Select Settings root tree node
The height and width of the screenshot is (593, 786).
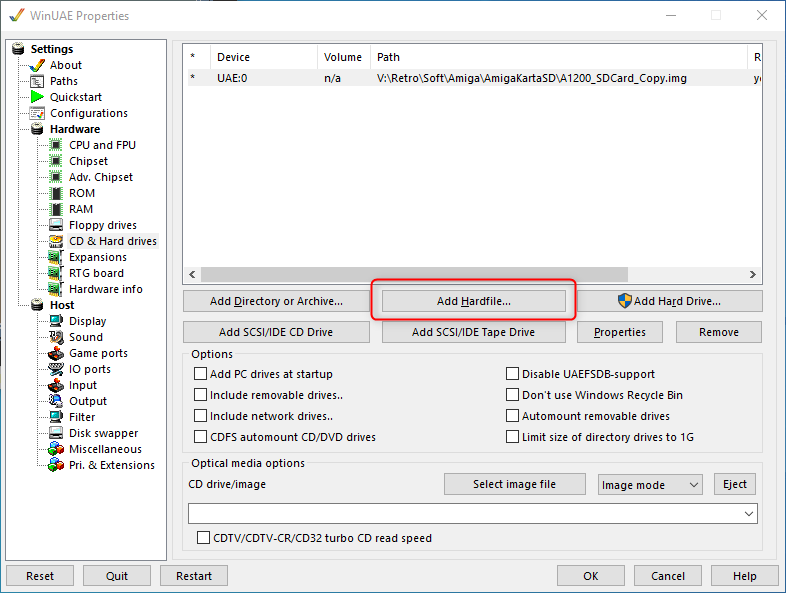(x=52, y=49)
